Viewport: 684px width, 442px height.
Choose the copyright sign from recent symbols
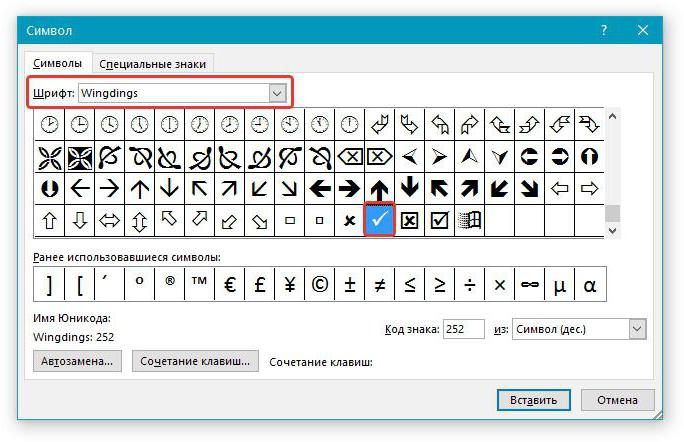[320, 284]
